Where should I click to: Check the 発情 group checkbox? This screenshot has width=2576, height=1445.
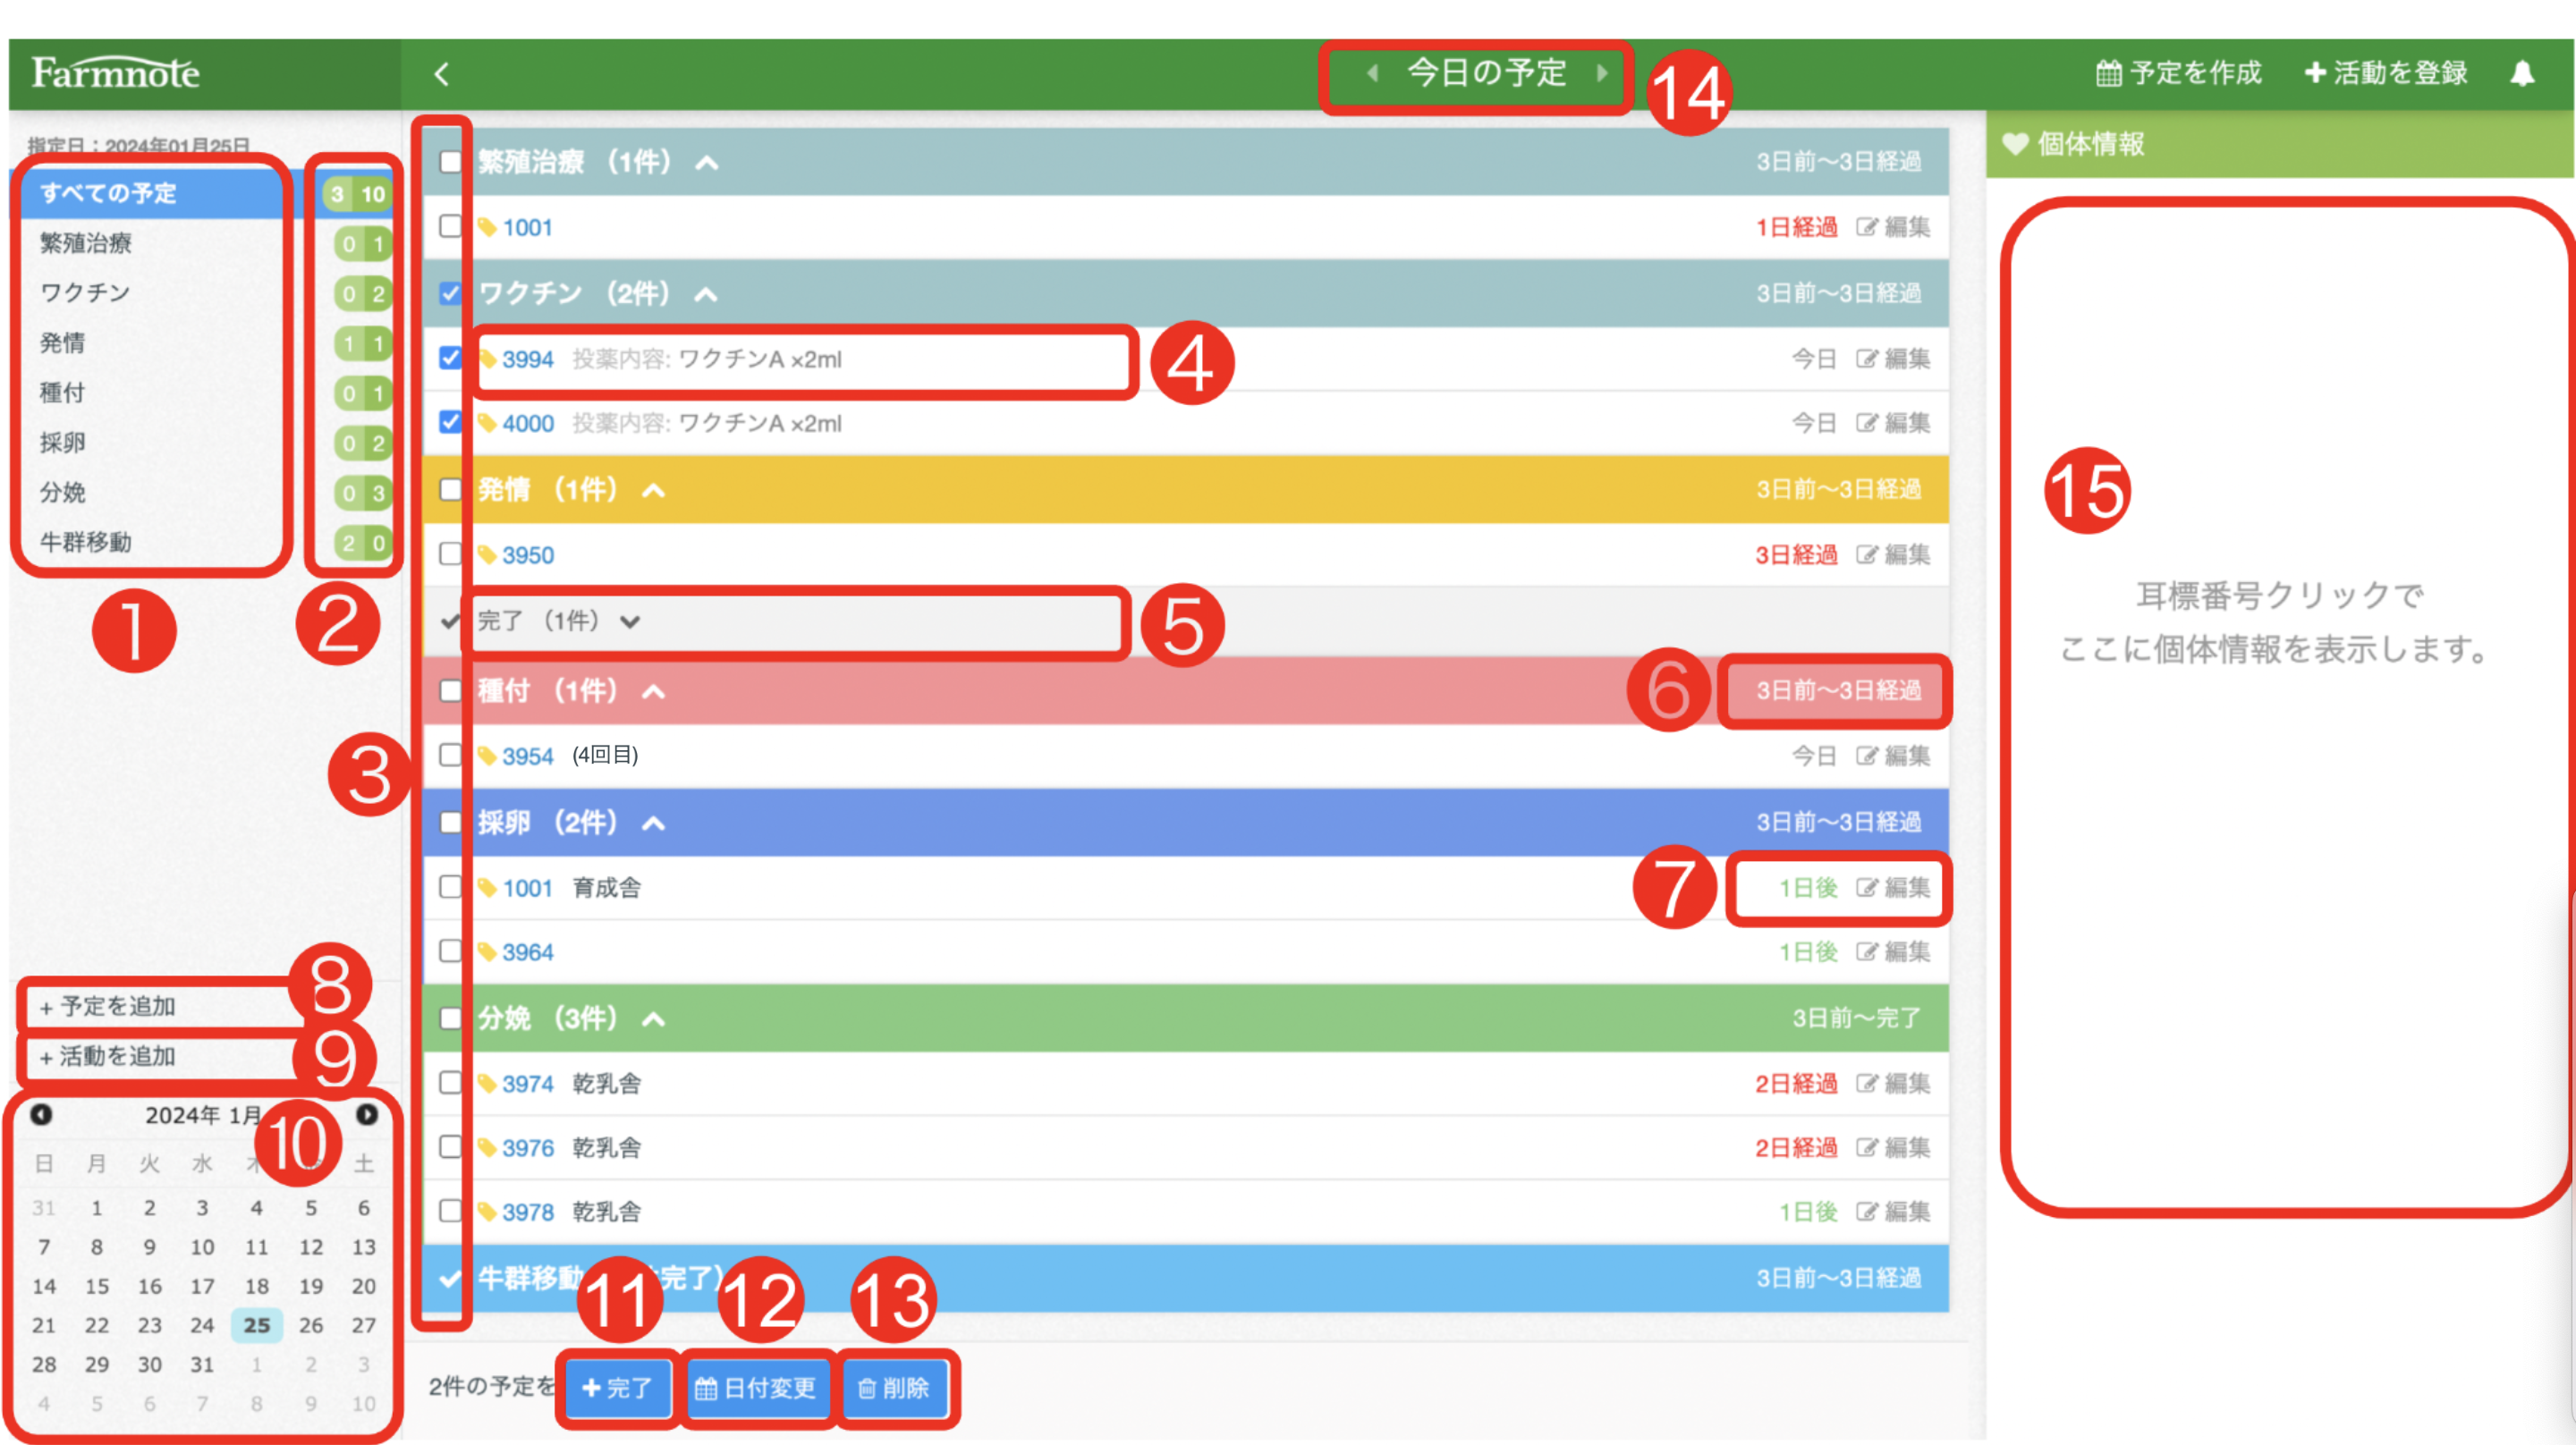(451, 489)
